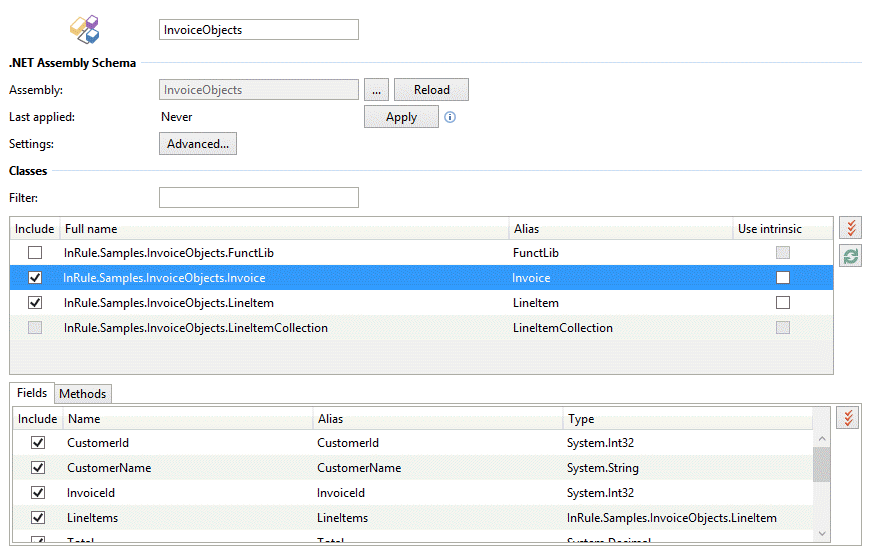Click into the Classes Filter text box
The width and height of the screenshot is (871, 555).
point(258,198)
